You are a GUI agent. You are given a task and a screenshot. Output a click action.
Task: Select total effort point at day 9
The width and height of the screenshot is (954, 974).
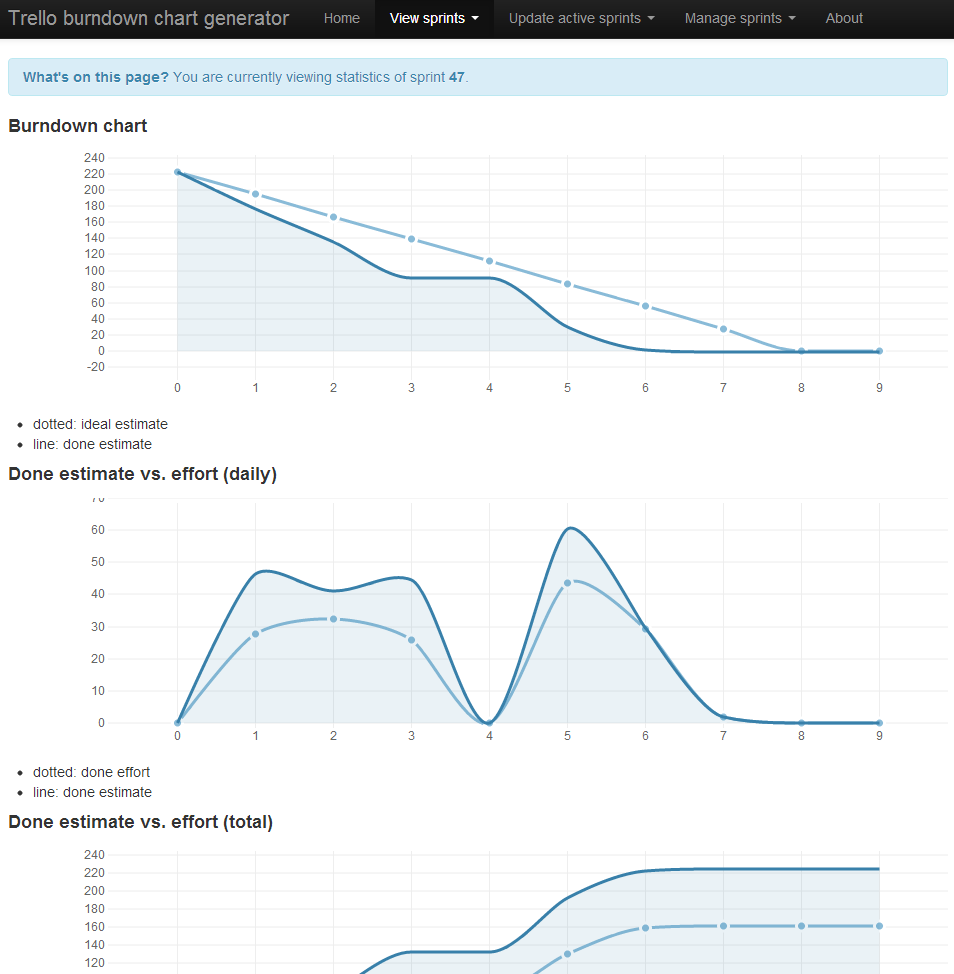879,926
